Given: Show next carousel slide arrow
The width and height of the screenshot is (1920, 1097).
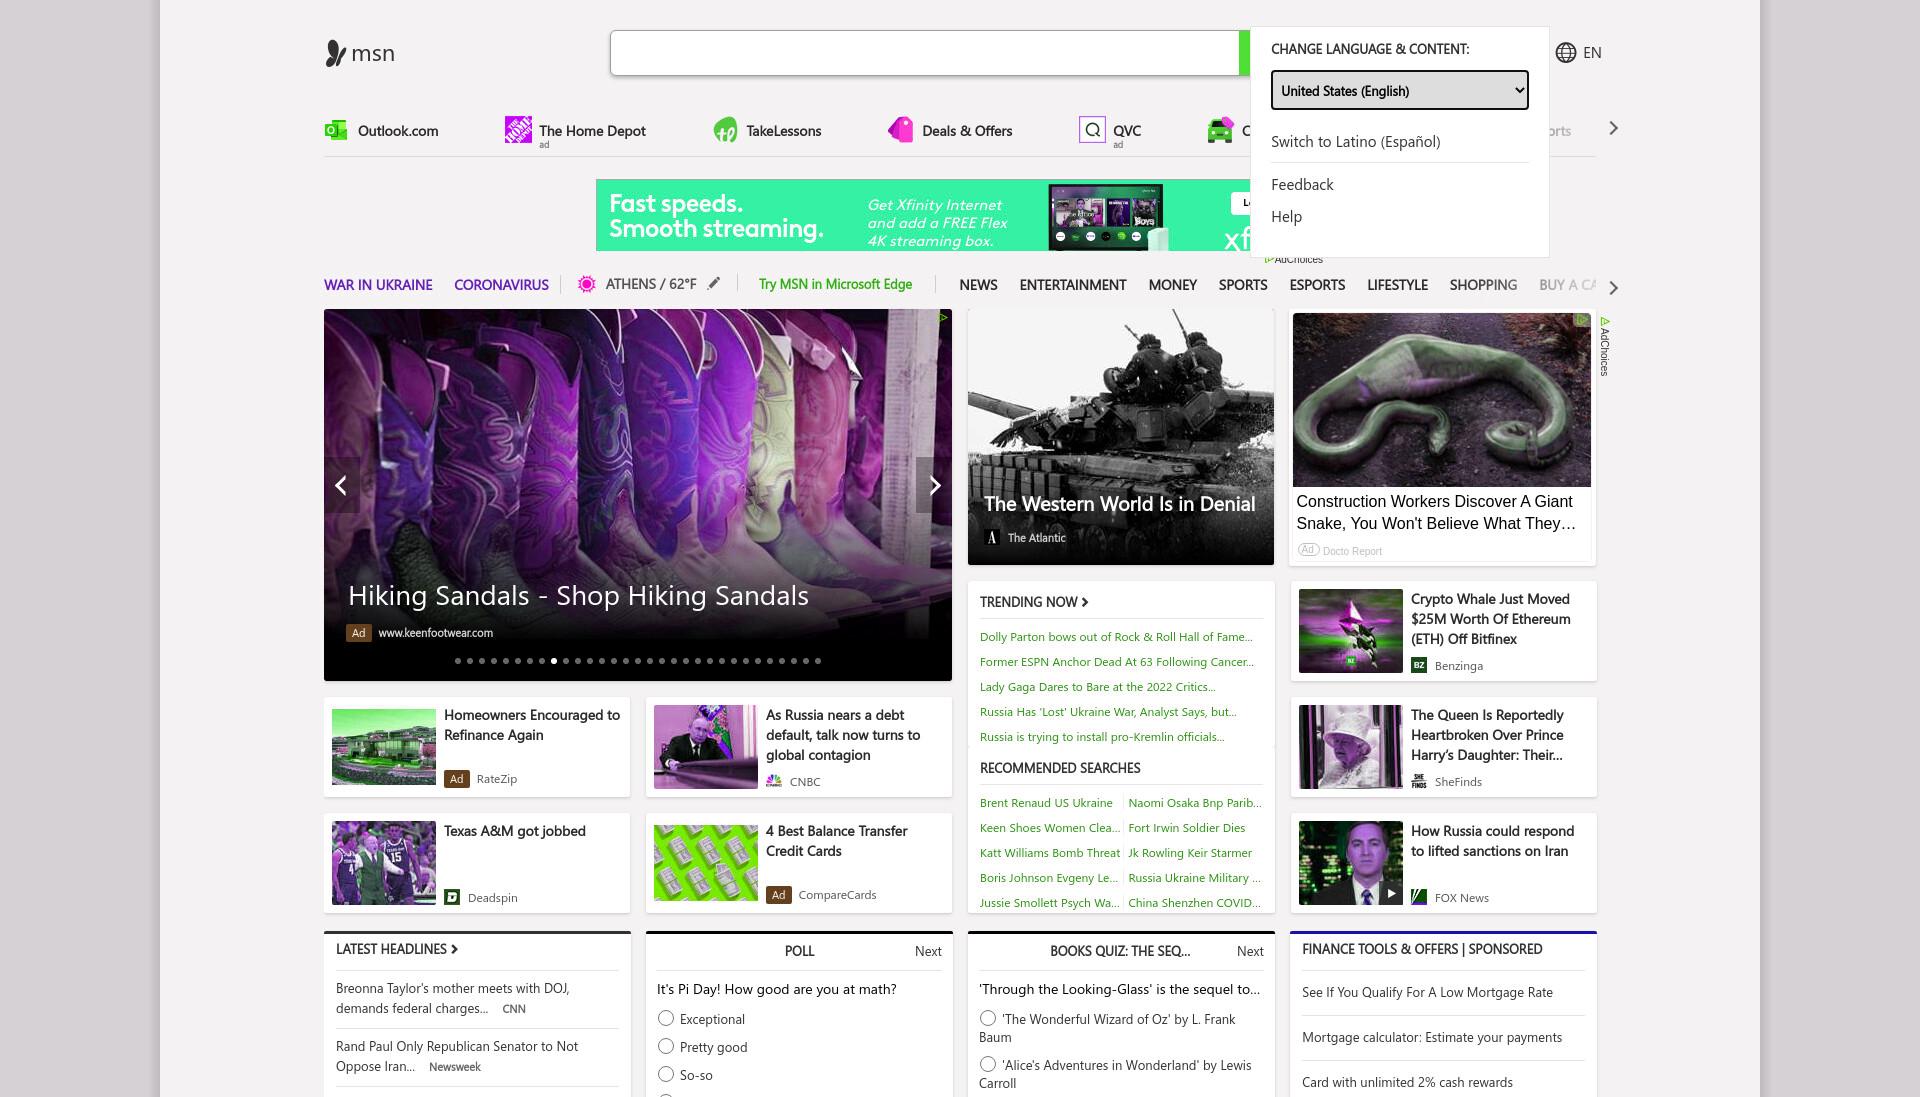Looking at the screenshot, I should tap(934, 485).
